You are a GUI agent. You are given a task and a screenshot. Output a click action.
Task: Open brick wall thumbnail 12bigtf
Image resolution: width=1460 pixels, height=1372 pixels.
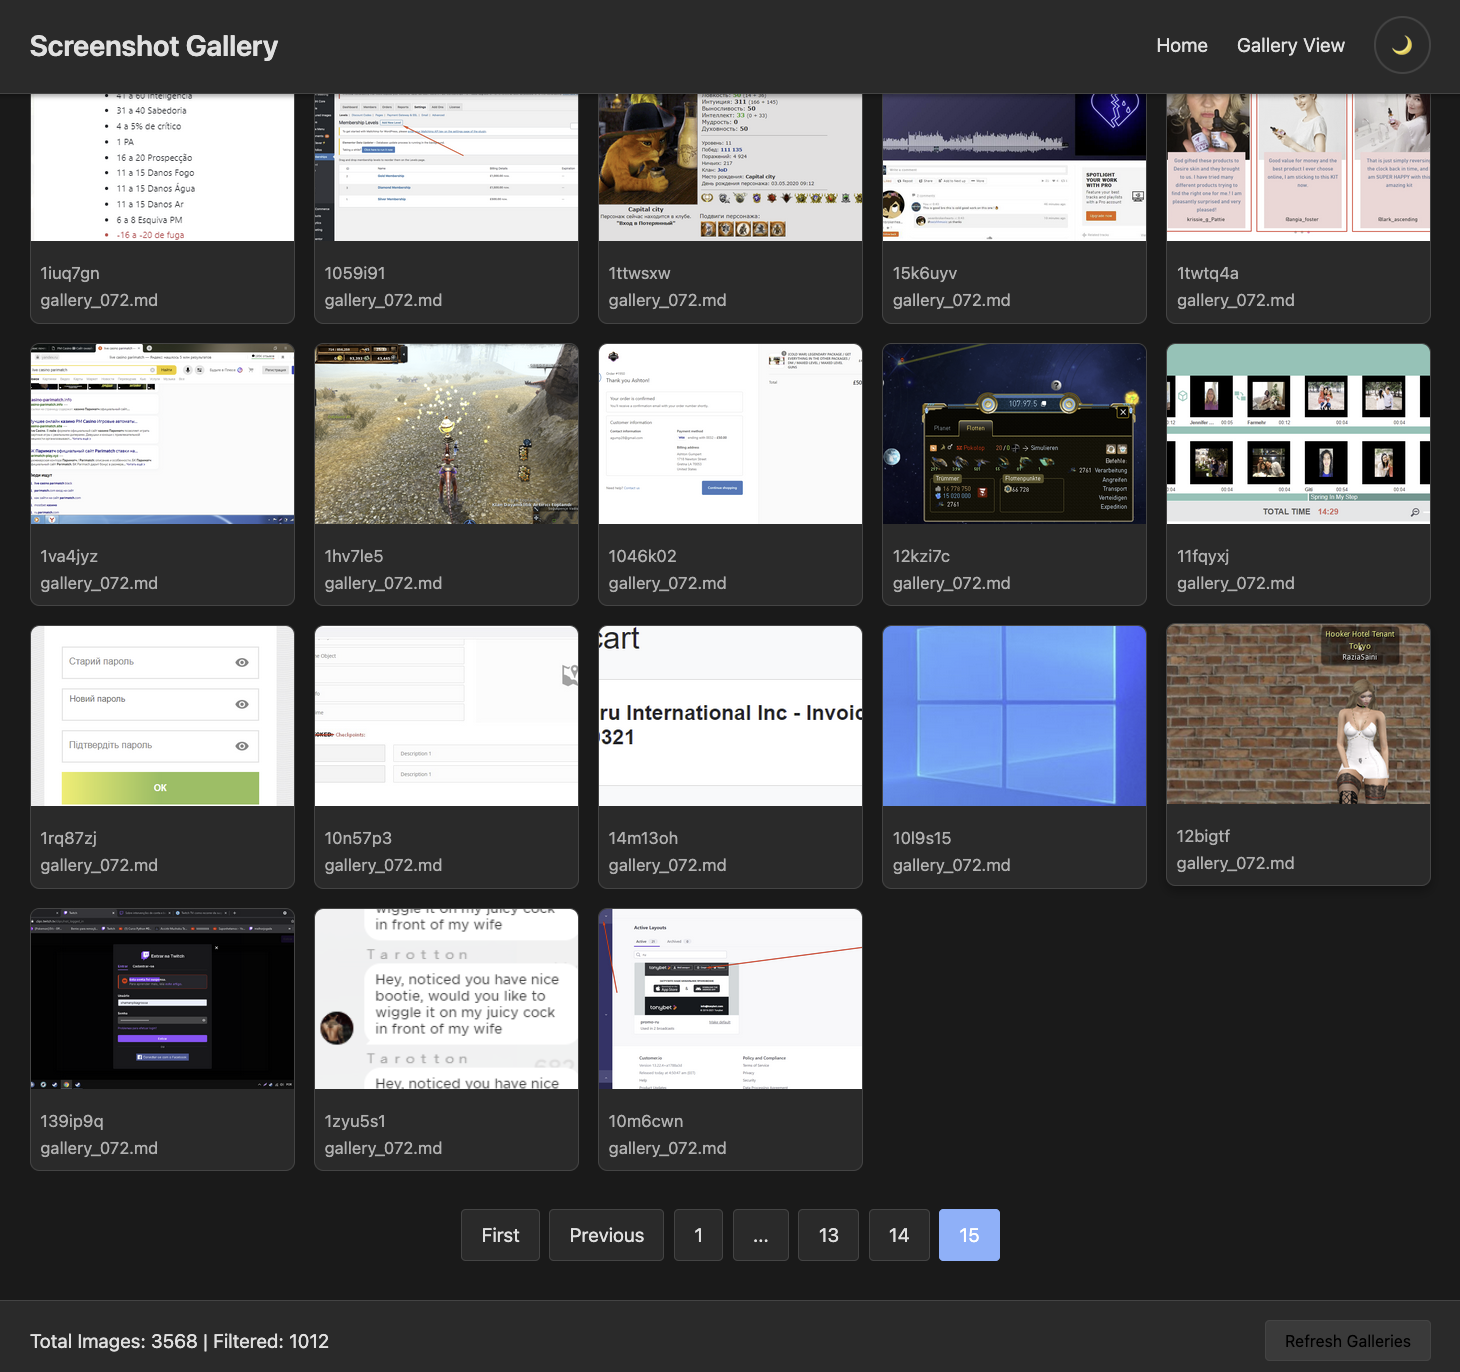point(1298,714)
